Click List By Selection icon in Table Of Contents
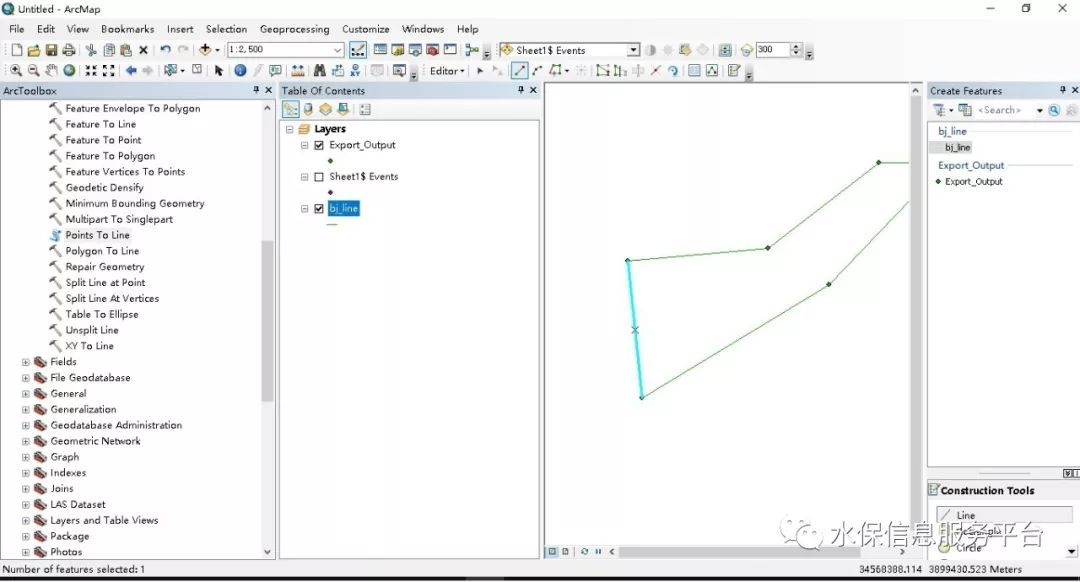The image size is (1080, 582). click(x=342, y=110)
